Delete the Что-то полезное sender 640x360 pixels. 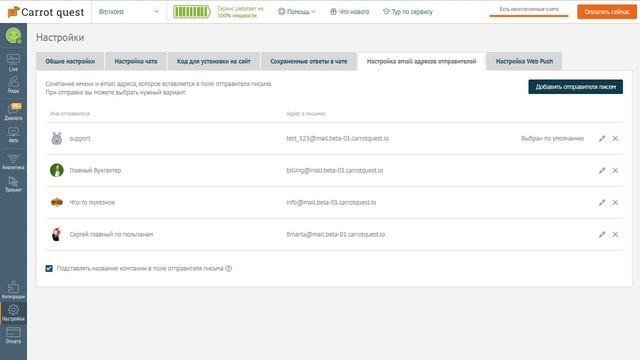615,202
